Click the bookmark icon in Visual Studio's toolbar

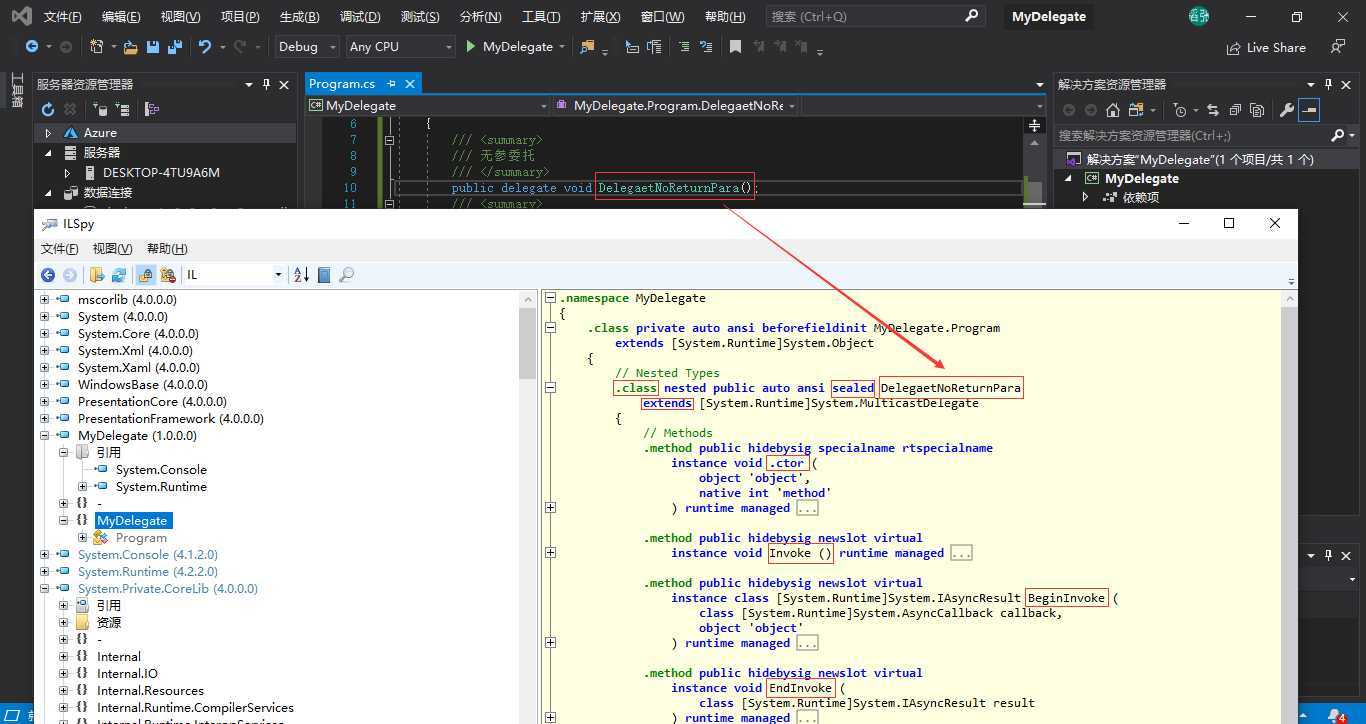[735, 47]
